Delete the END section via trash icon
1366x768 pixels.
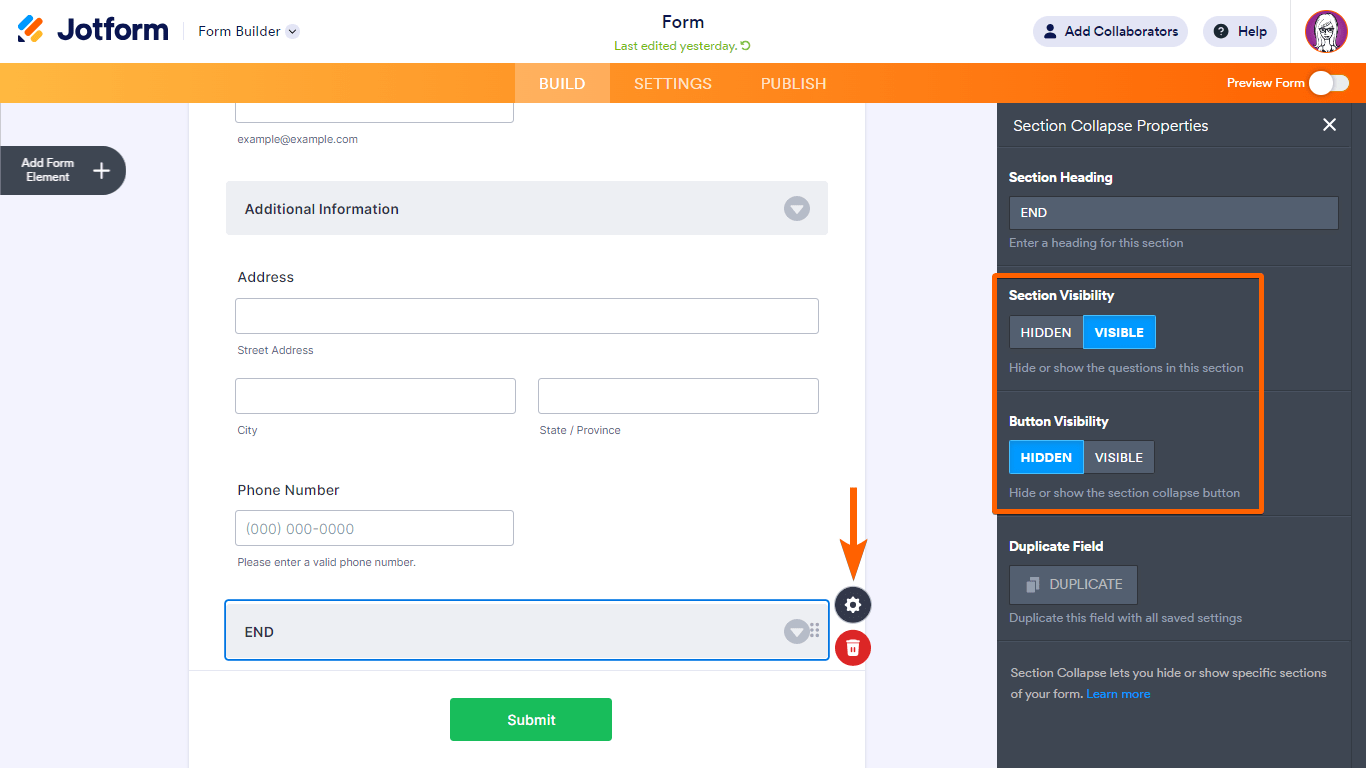click(853, 648)
